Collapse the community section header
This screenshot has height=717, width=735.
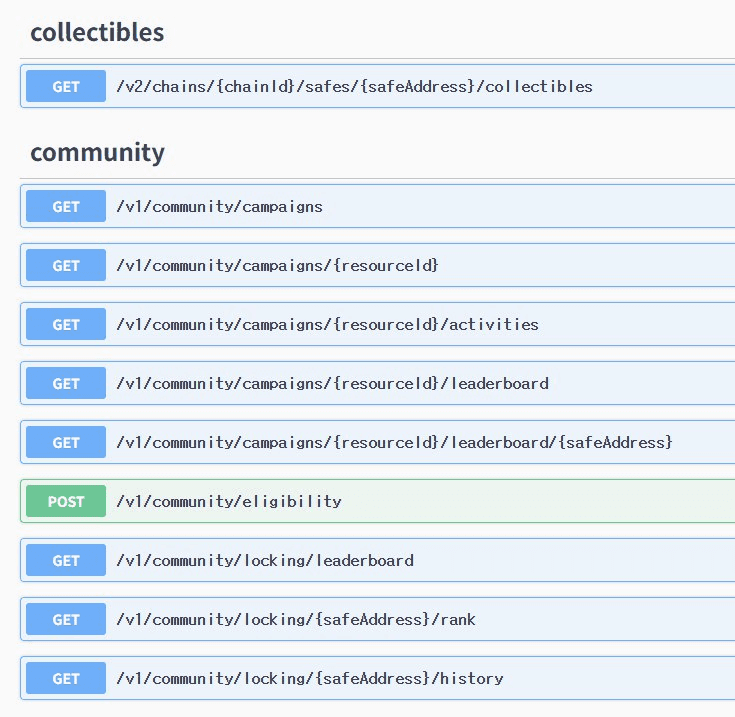(97, 152)
